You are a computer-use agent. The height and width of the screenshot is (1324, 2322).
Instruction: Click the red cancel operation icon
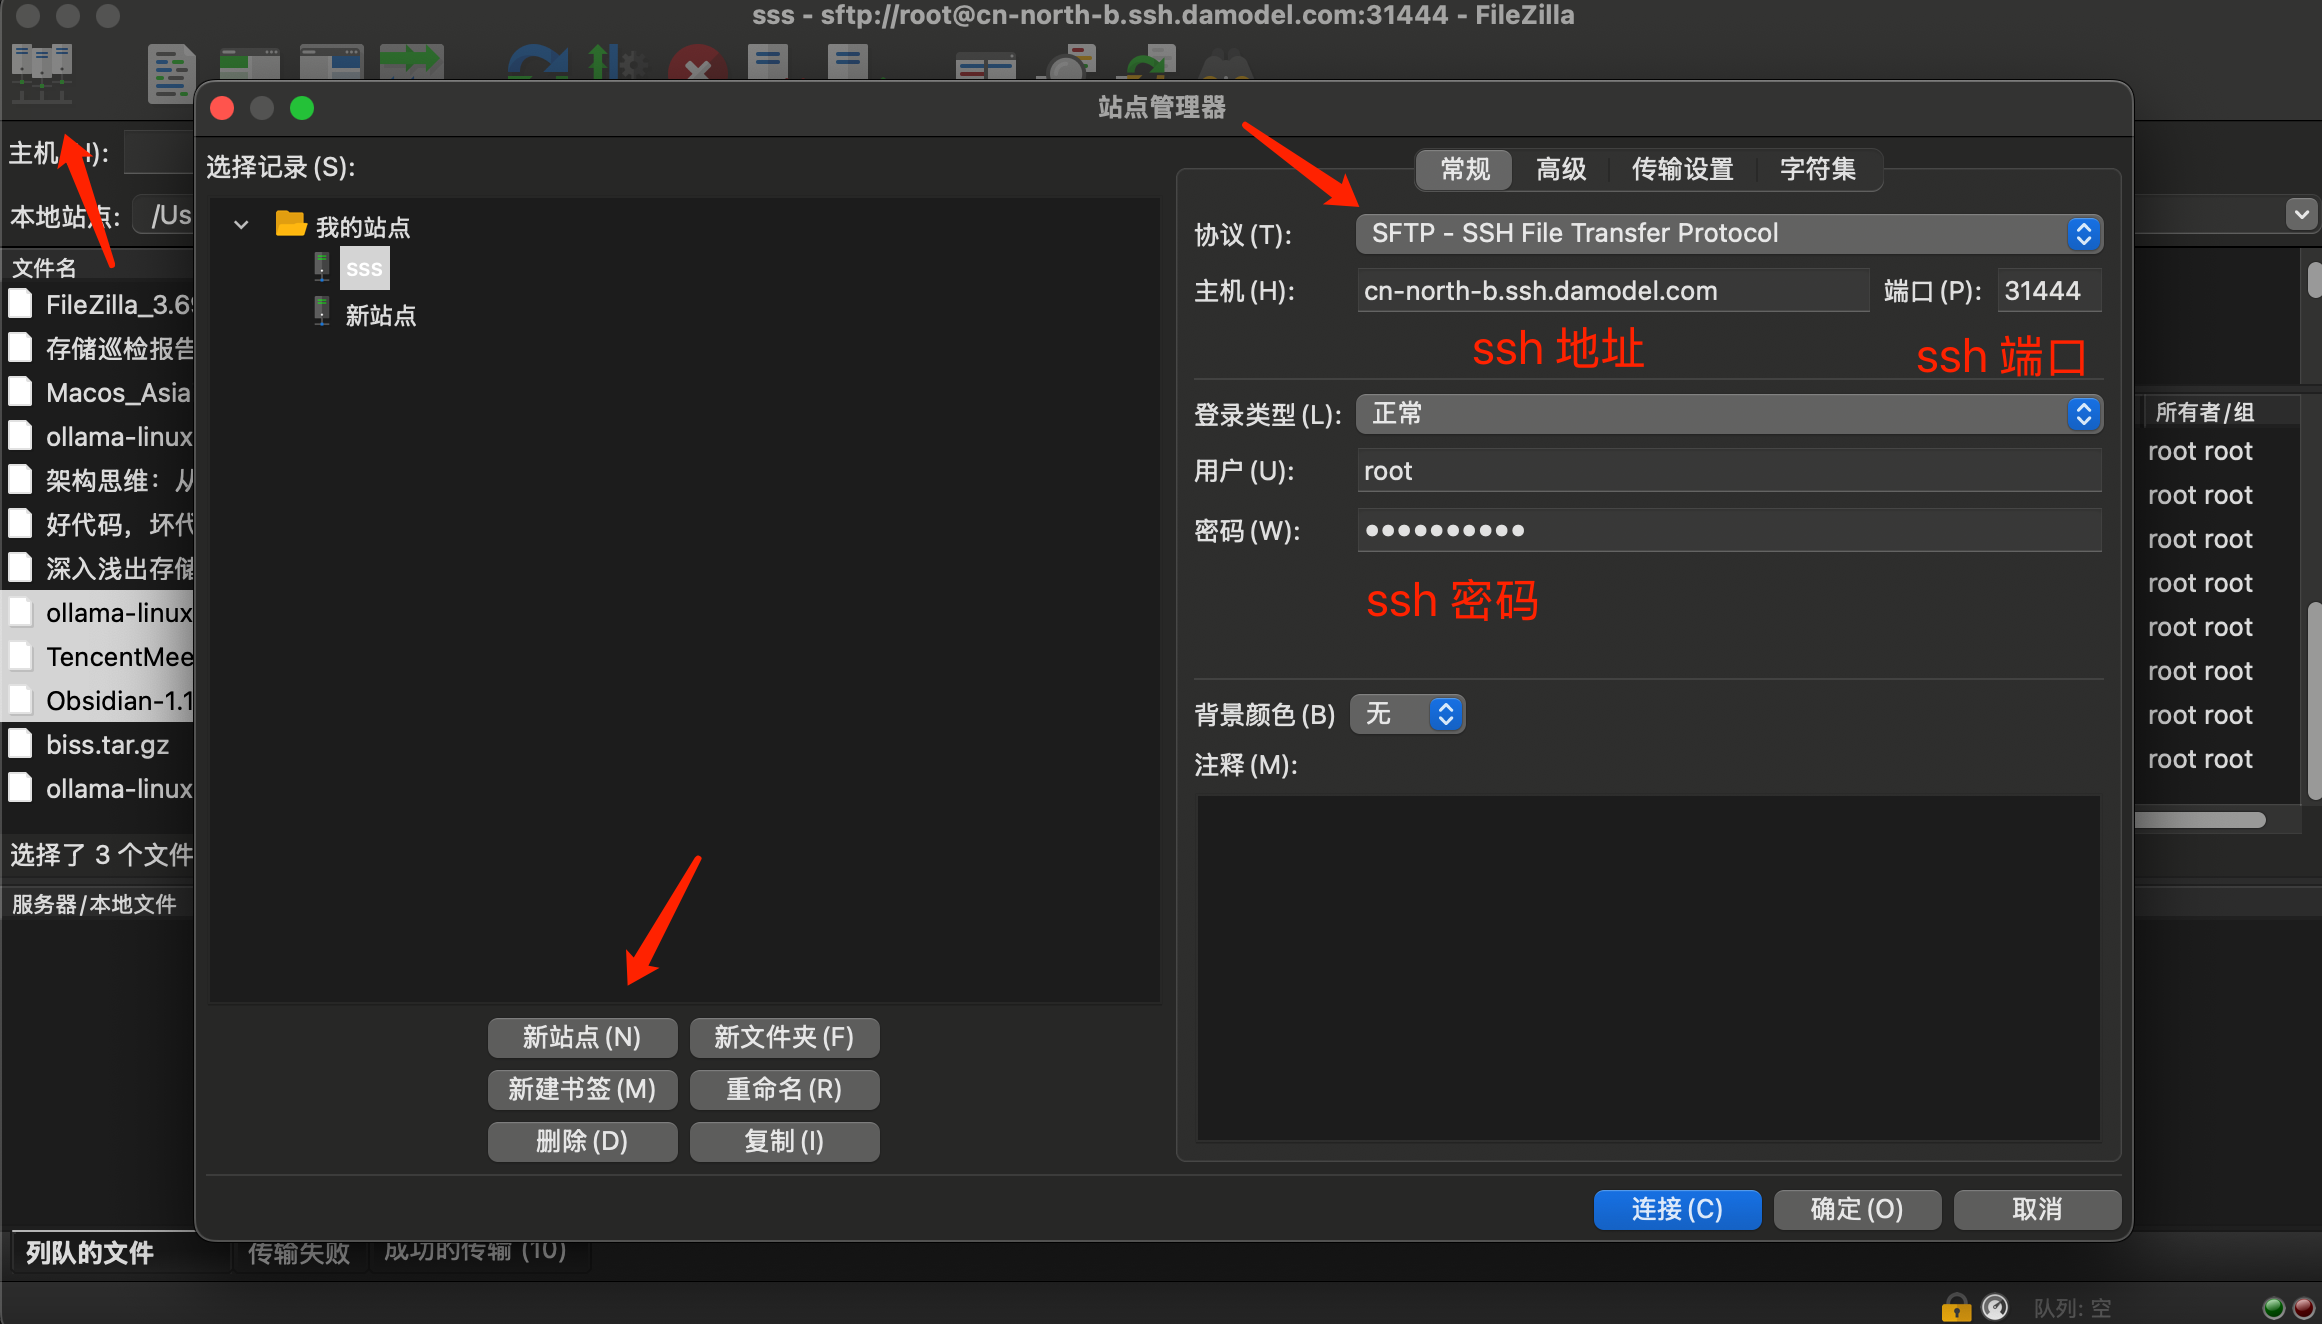coord(697,66)
